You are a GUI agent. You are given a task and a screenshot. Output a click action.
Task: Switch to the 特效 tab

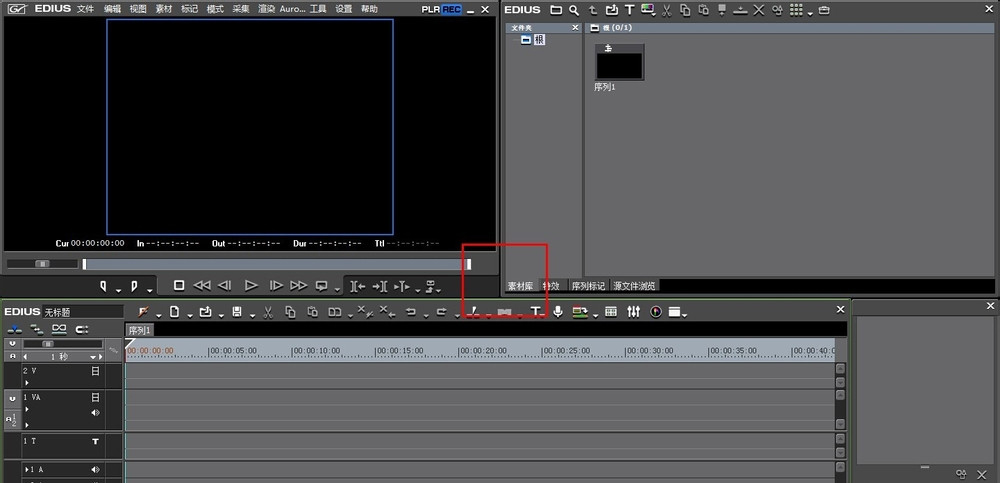551,286
